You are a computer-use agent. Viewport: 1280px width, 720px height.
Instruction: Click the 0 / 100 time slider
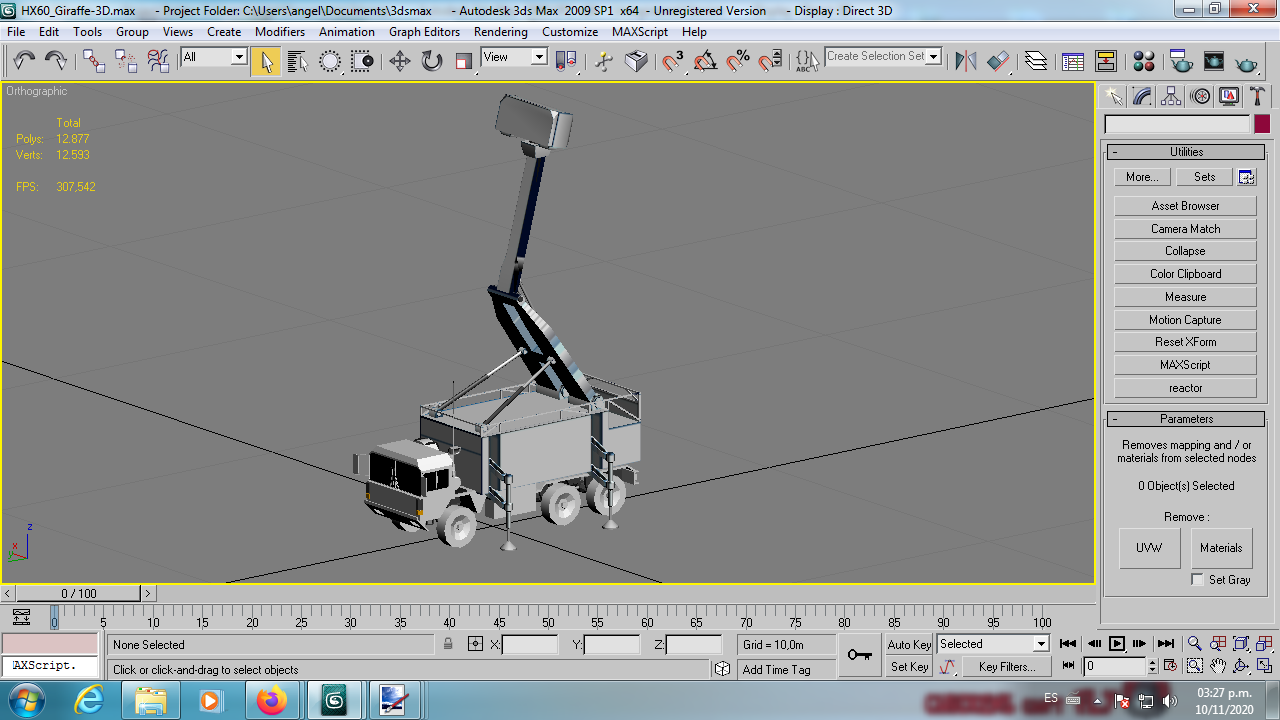79,593
